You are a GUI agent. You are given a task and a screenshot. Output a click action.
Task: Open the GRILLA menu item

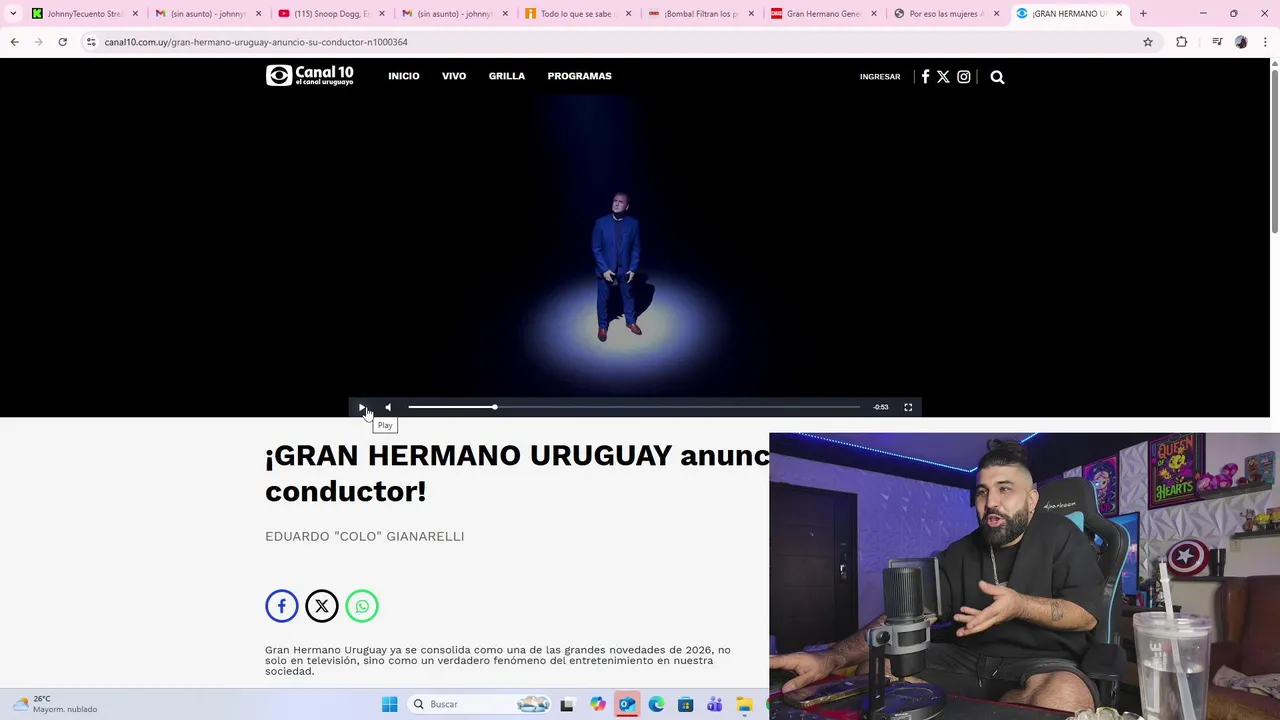[507, 76]
